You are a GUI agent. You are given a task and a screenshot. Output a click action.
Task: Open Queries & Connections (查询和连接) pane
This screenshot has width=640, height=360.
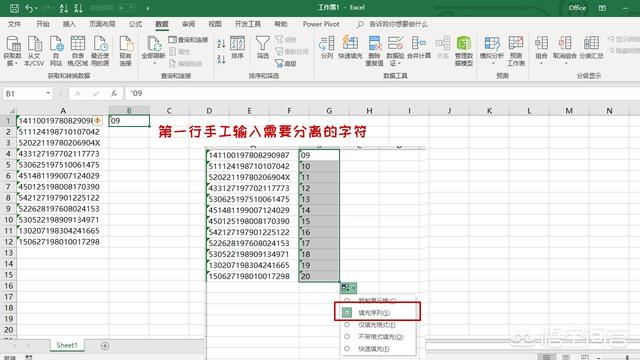point(188,40)
